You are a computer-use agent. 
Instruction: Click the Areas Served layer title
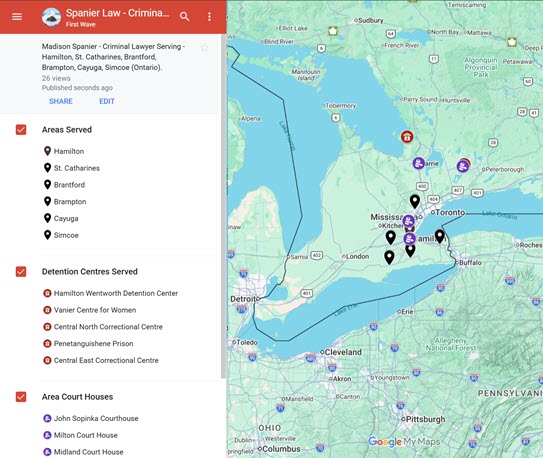click(x=67, y=130)
